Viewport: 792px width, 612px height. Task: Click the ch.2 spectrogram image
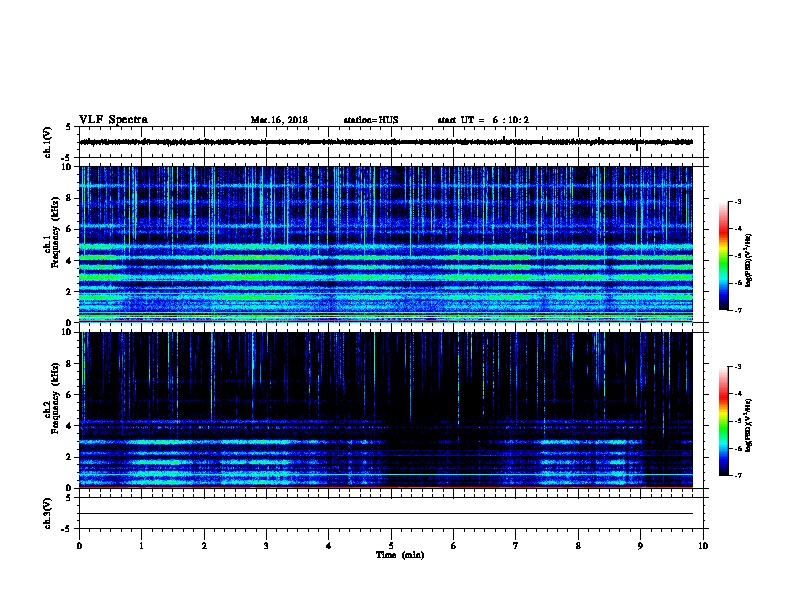tap(386, 410)
